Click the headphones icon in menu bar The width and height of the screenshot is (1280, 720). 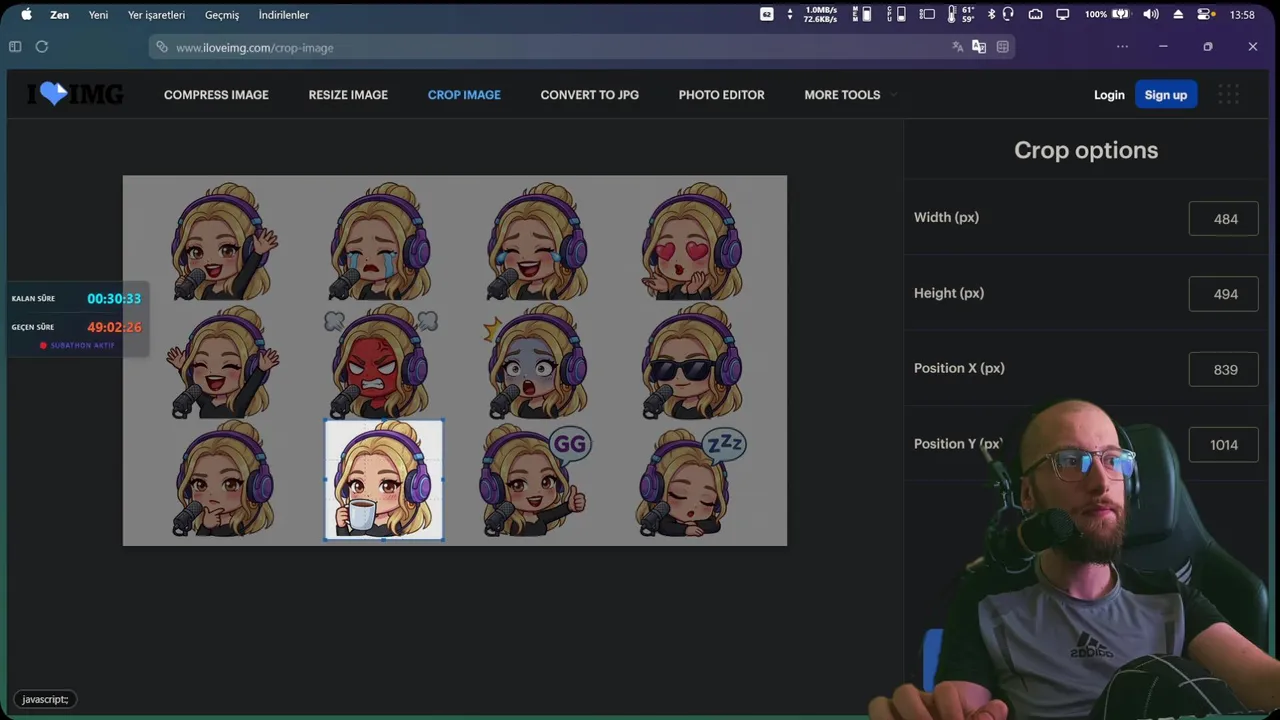click(x=1008, y=14)
